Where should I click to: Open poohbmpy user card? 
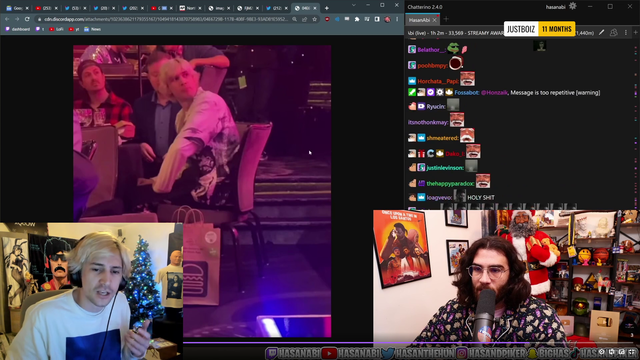433,65
